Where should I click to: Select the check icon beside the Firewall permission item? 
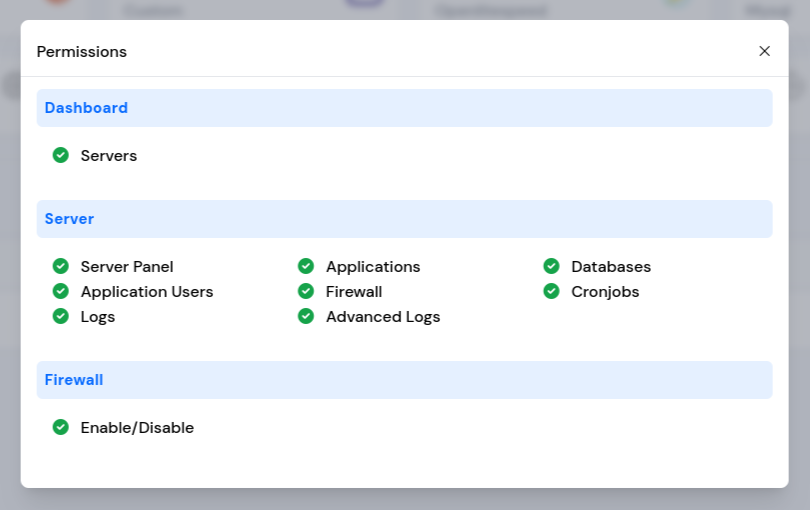tap(306, 292)
